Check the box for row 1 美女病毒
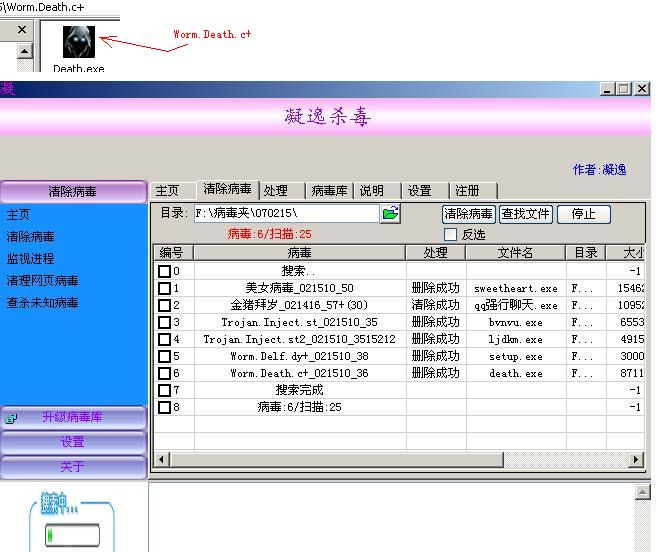The width and height of the screenshot is (664, 552). [164, 288]
